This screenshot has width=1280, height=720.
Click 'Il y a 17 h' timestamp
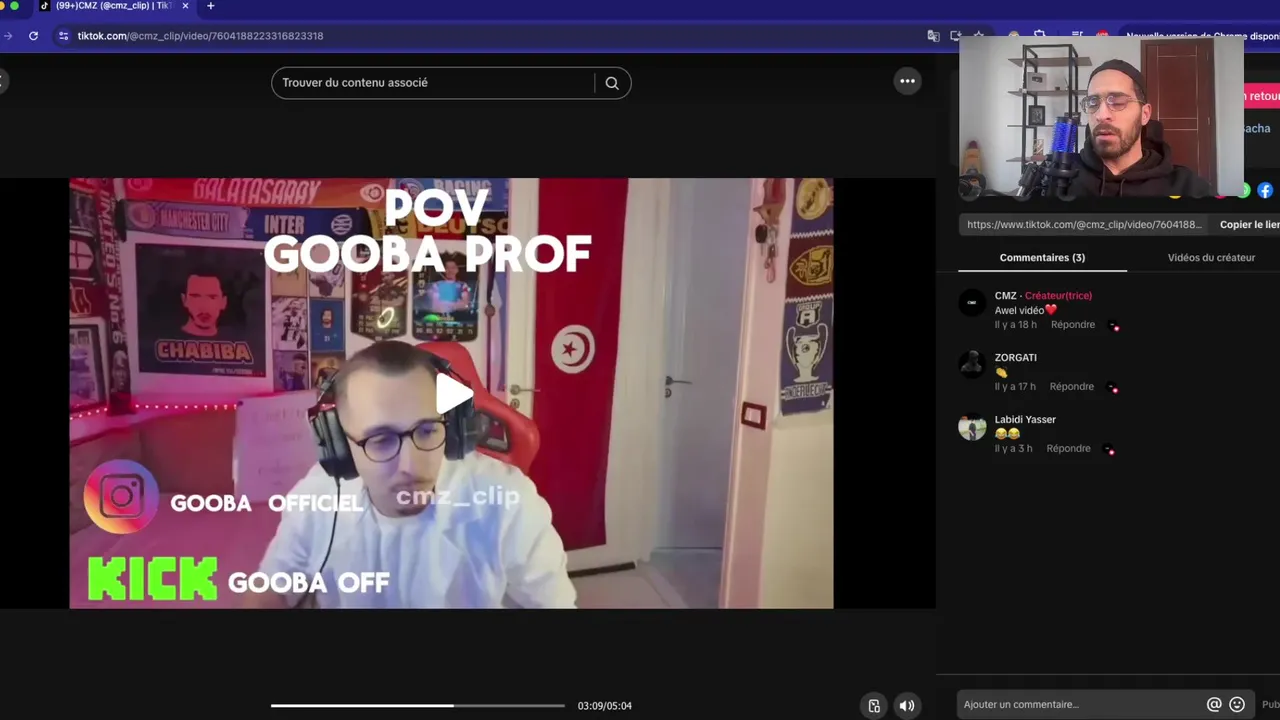pos(1015,387)
